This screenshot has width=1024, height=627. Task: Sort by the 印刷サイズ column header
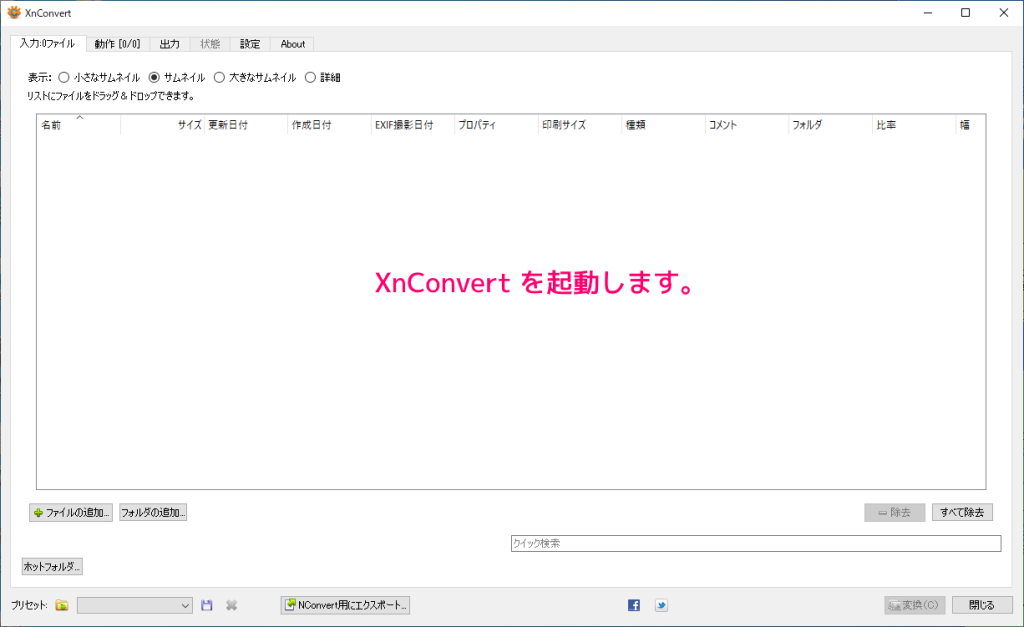(580, 125)
